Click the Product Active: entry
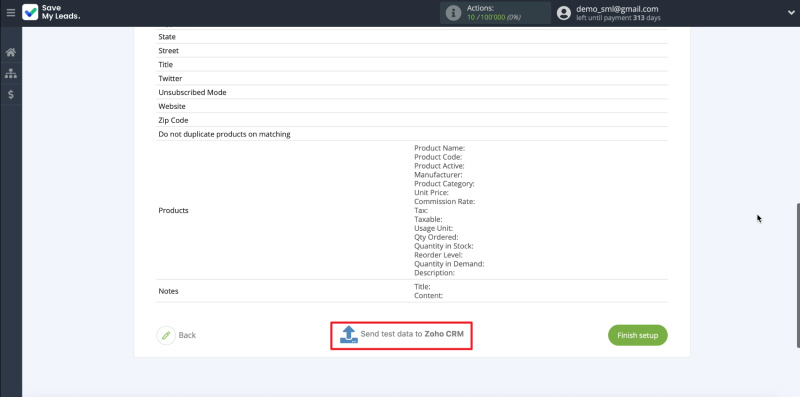The width and height of the screenshot is (800, 397). coord(439,166)
